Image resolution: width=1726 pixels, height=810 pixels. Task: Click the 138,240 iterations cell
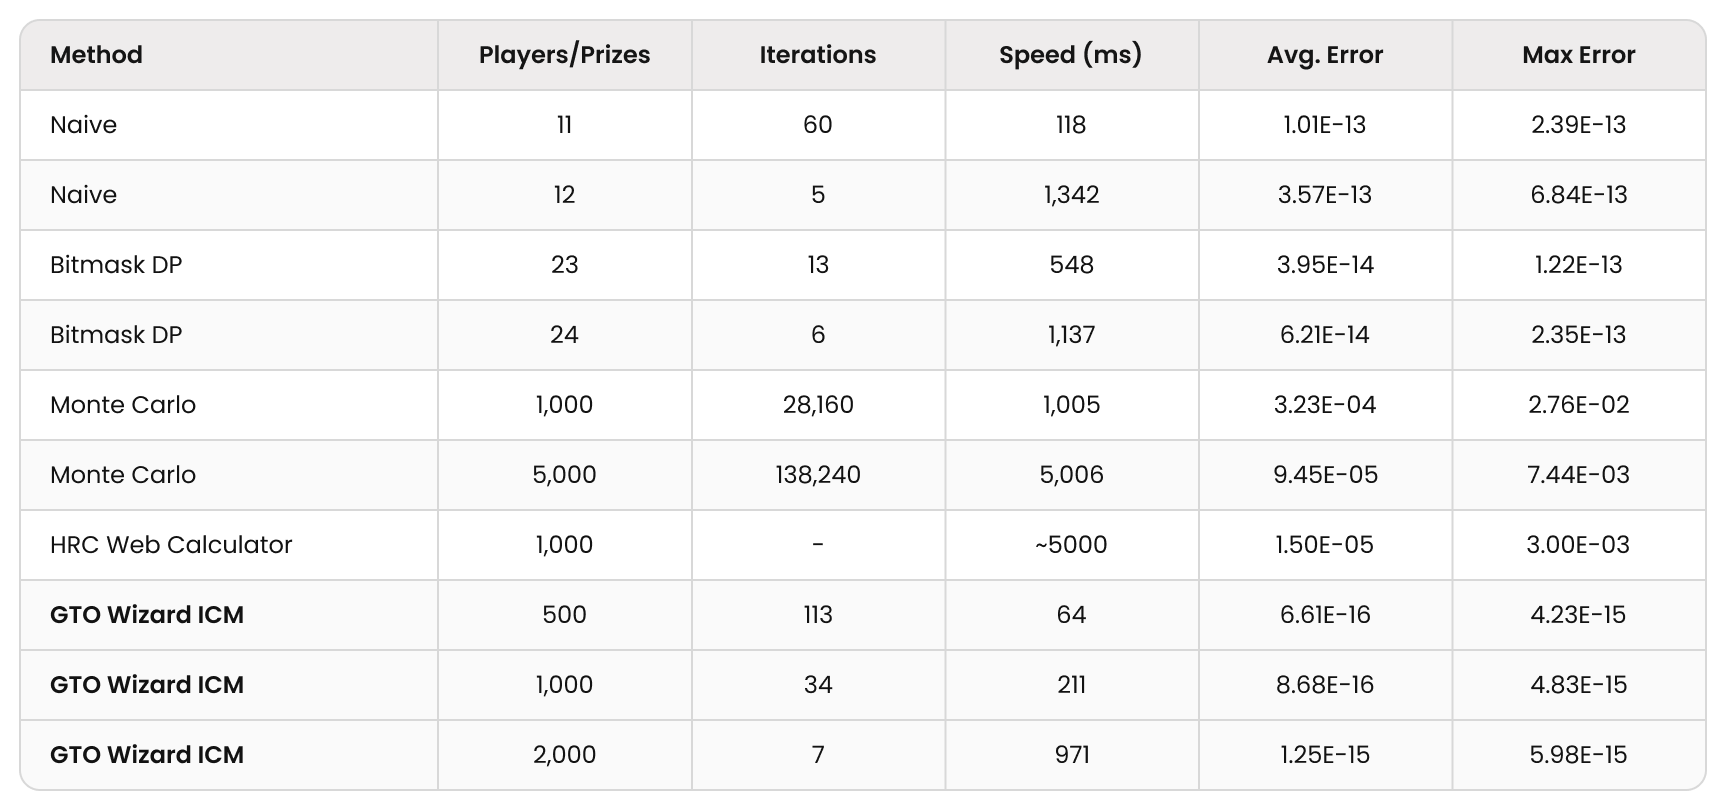click(817, 475)
